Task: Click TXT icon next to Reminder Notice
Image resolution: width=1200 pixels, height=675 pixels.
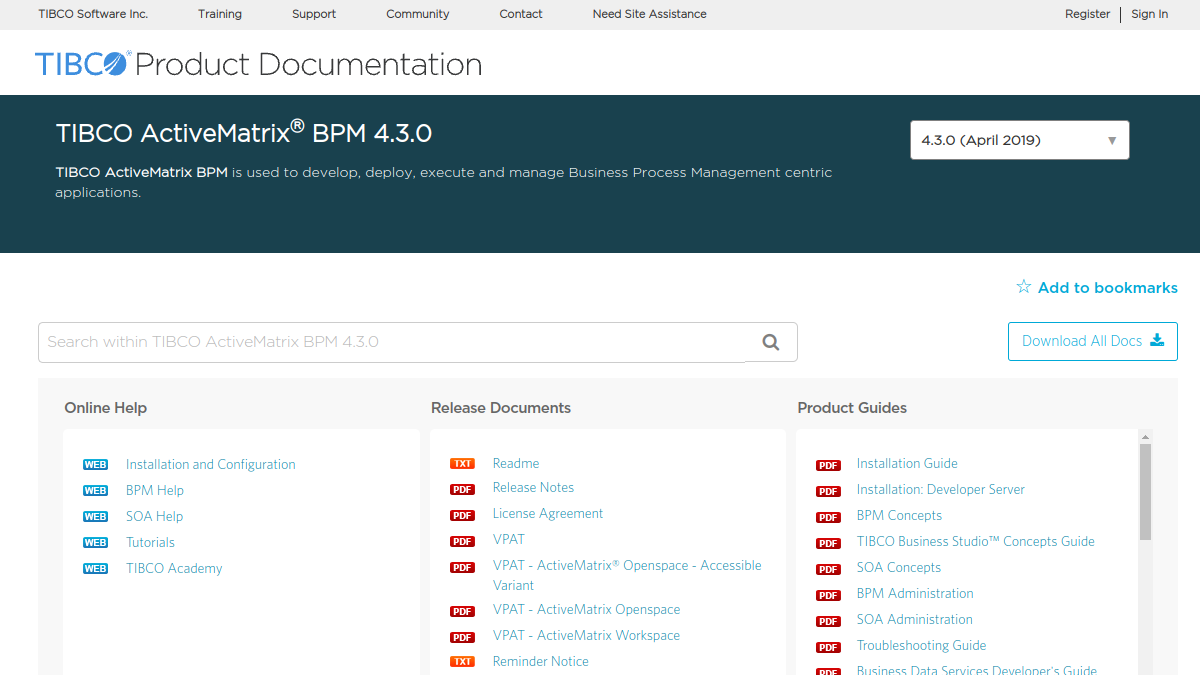Action: click(462, 662)
